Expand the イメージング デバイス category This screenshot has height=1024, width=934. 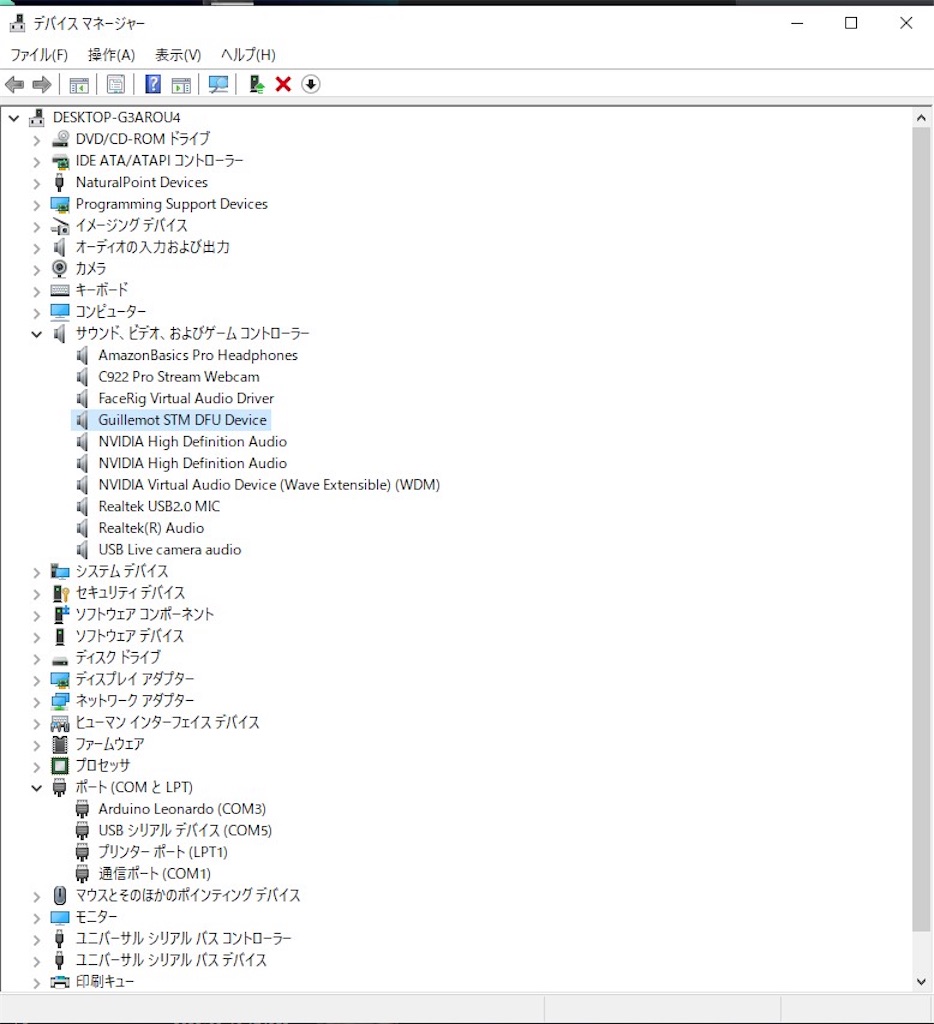[x=37, y=227]
